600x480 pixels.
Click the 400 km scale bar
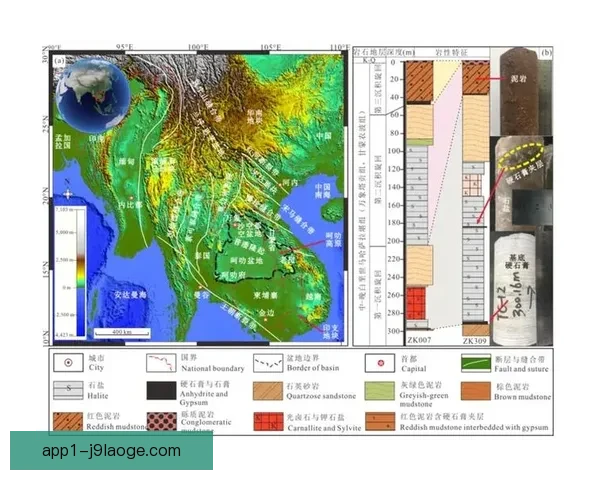click(122, 333)
